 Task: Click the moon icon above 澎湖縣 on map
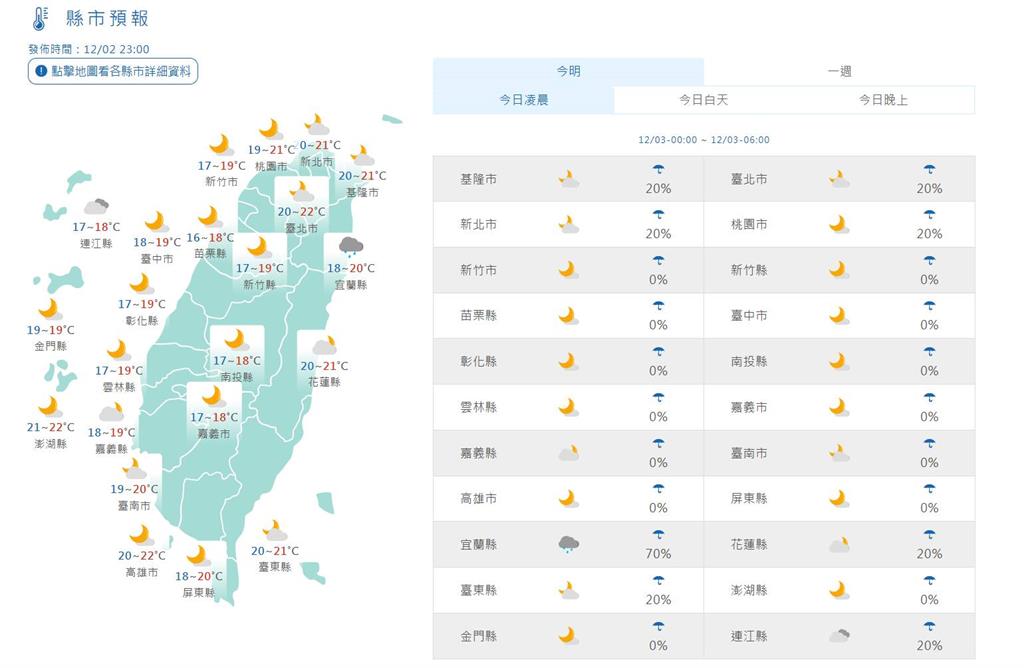click(48, 406)
